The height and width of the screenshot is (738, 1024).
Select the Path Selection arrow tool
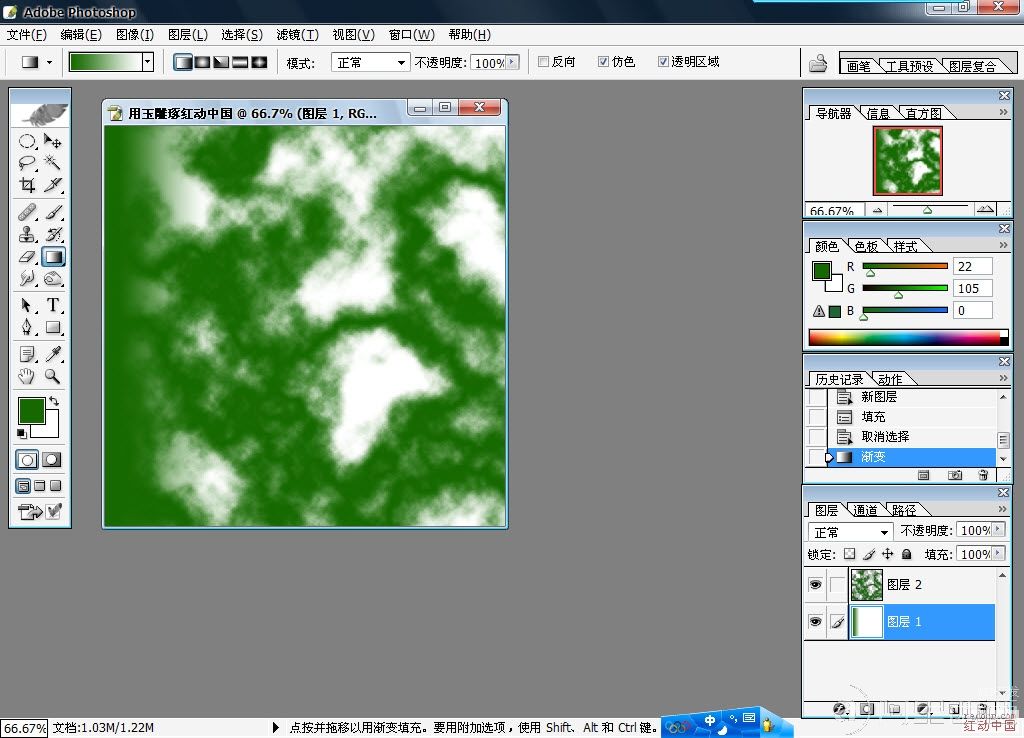click(27, 305)
